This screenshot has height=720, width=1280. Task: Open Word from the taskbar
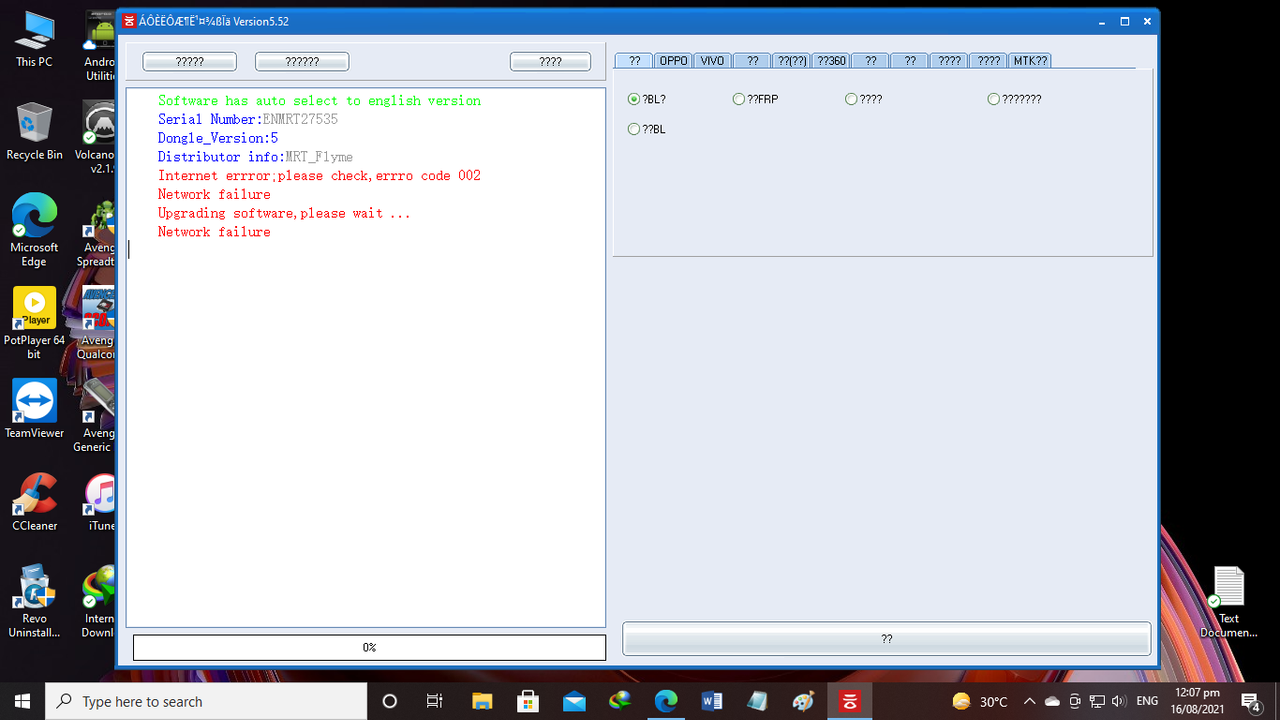[712, 701]
